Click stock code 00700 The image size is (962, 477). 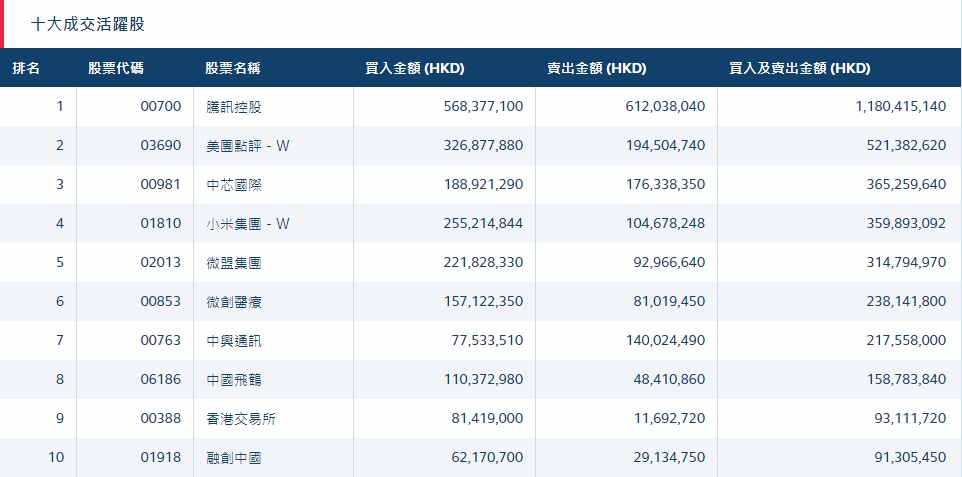[161, 107]
